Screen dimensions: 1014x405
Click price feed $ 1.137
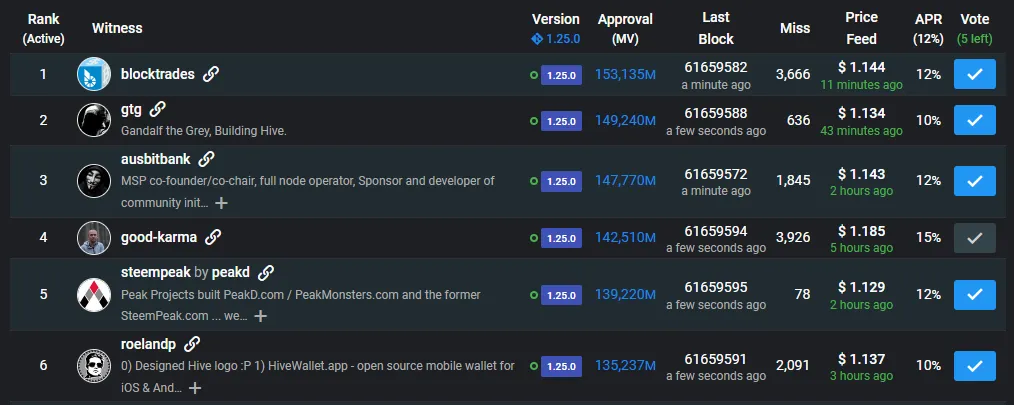[x=861, y=358]
